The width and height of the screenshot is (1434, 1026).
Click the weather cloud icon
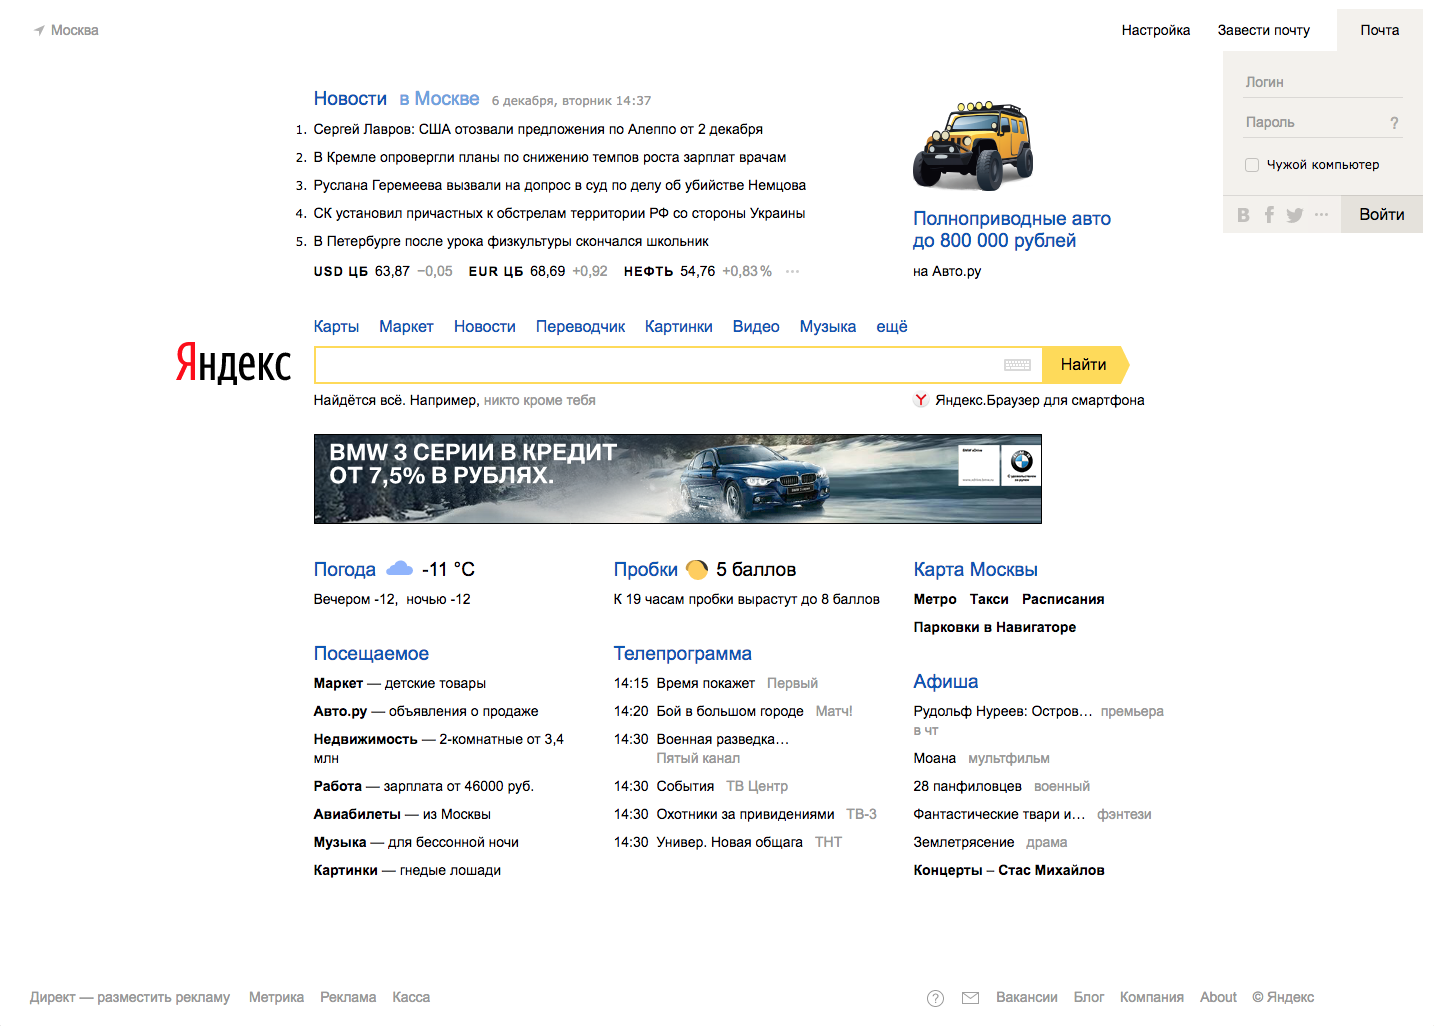click(x=399, y=569)
